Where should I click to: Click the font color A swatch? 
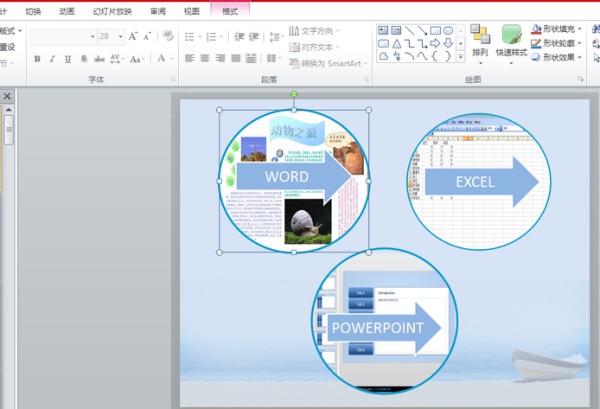[x=160, y=59]
